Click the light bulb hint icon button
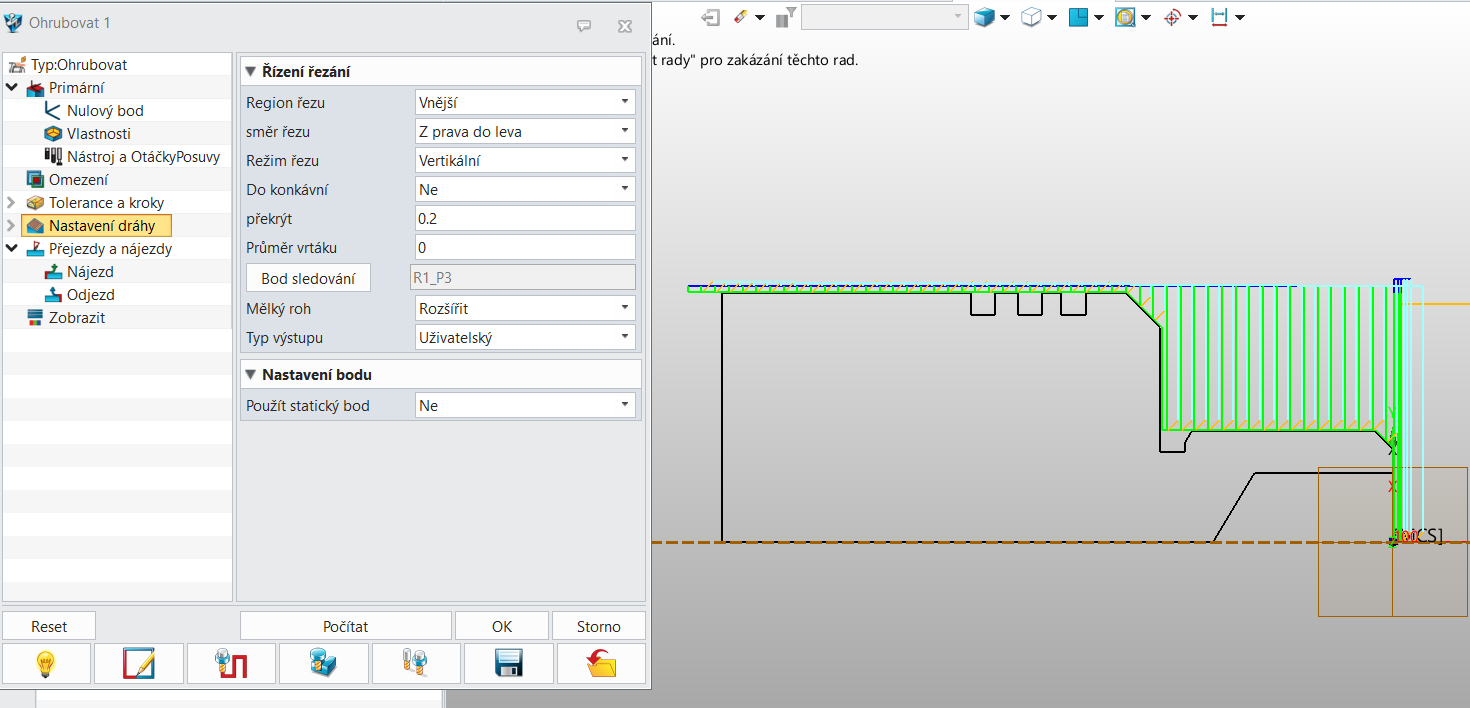This screenshot has height=708, width=1470. pyautogui.click(x=46, y=664)
